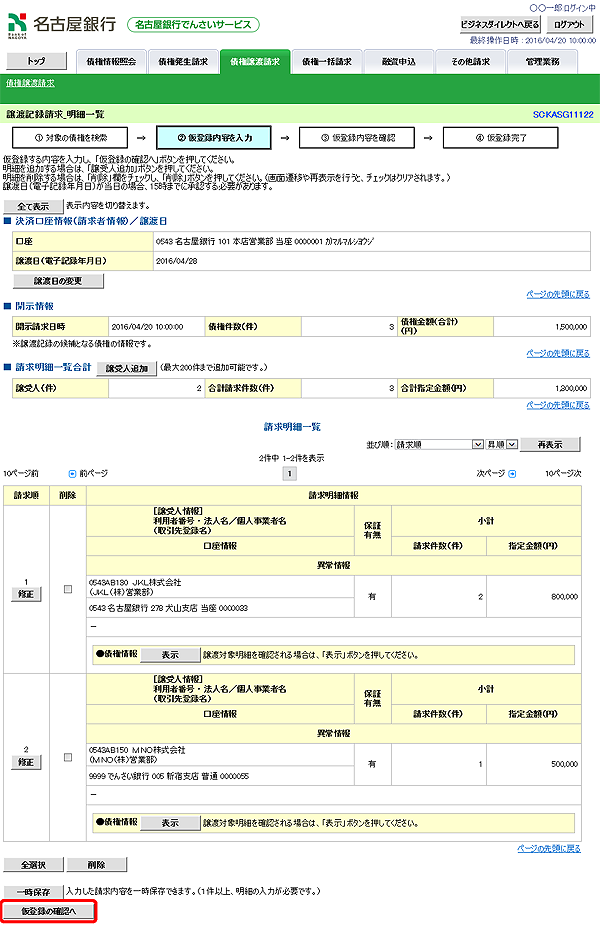Screen dimensions: 600x927
Task: Click the 債権譲渡請求 breadcrumb link
Action: coord(30,83)
